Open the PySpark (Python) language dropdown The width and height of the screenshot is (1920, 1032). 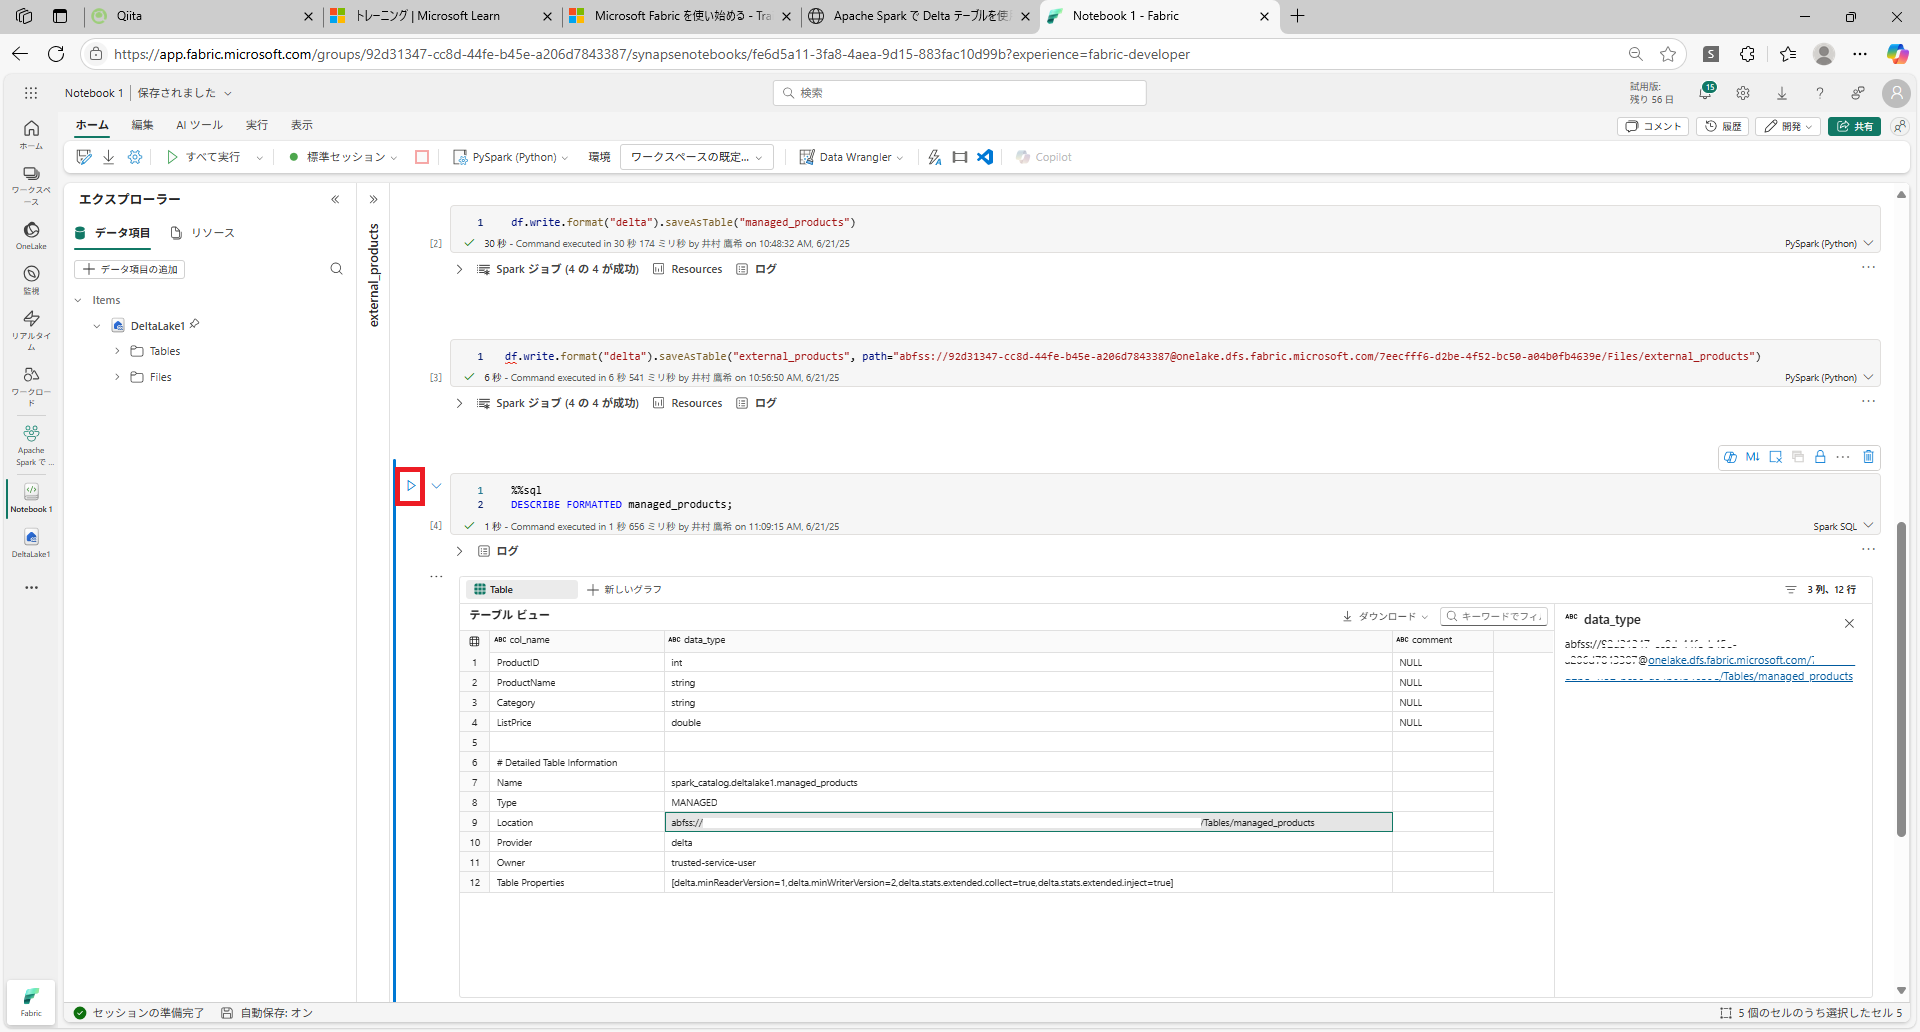(x=511, y=157)
